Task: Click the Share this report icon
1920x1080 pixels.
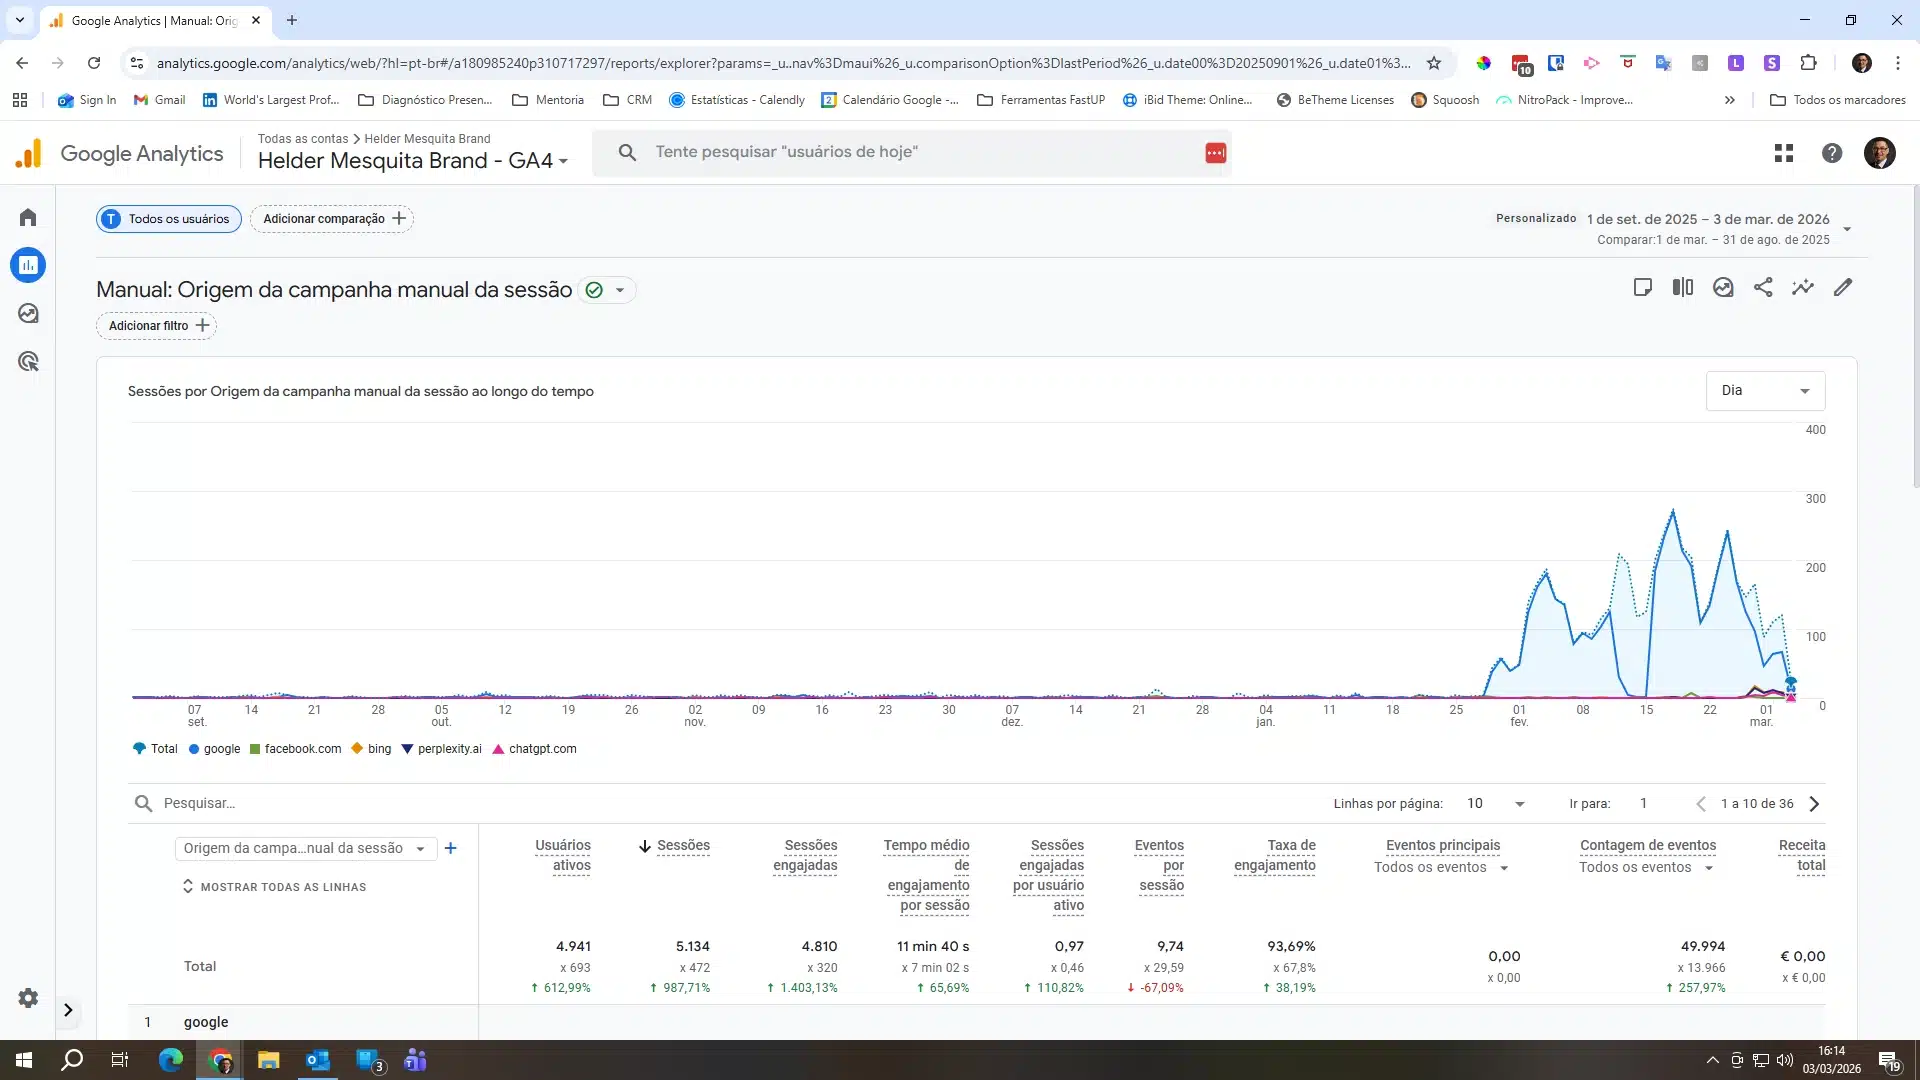Action: (1763, 288)
